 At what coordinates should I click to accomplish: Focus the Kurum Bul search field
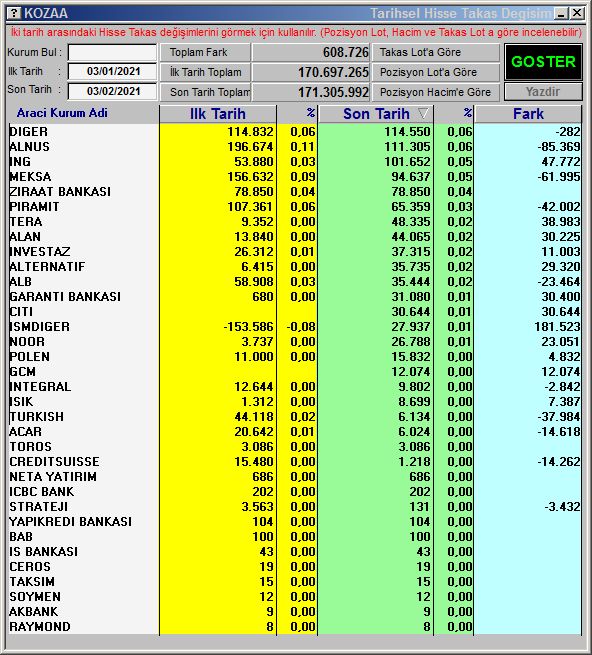112,53
